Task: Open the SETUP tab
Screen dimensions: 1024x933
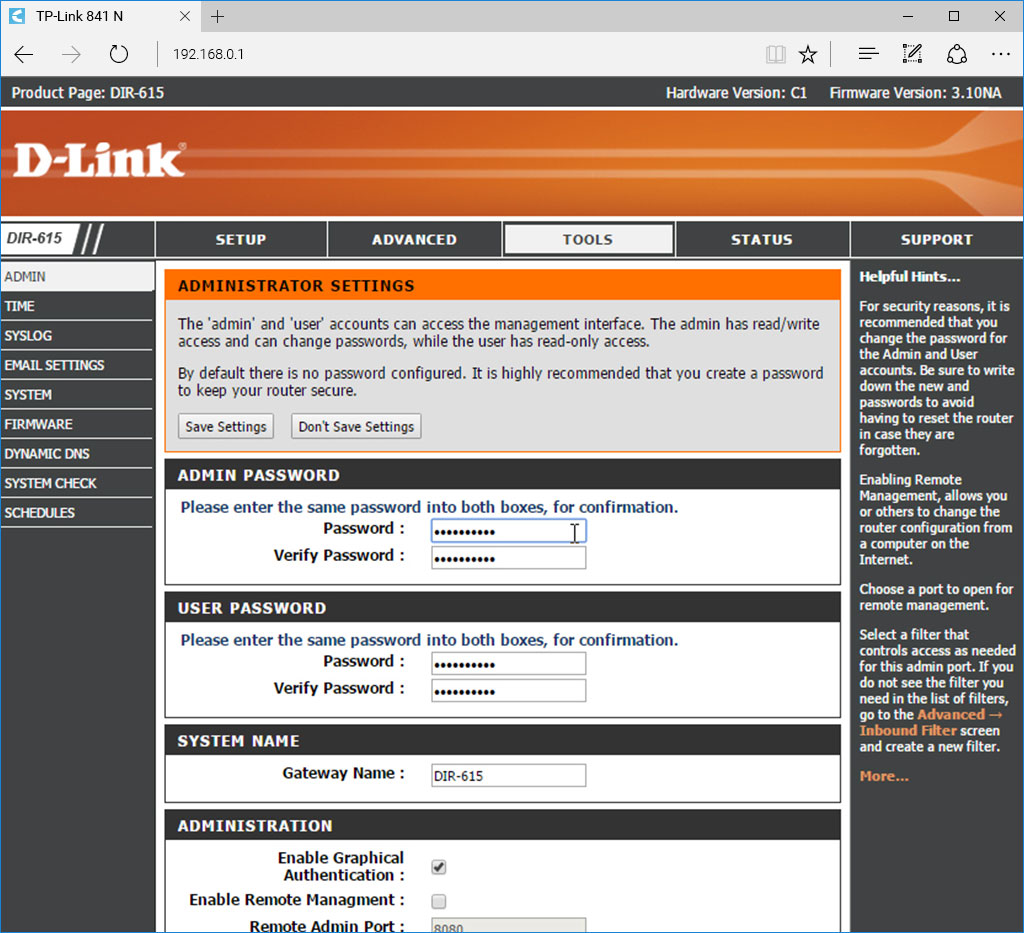Action: [241, 240]
